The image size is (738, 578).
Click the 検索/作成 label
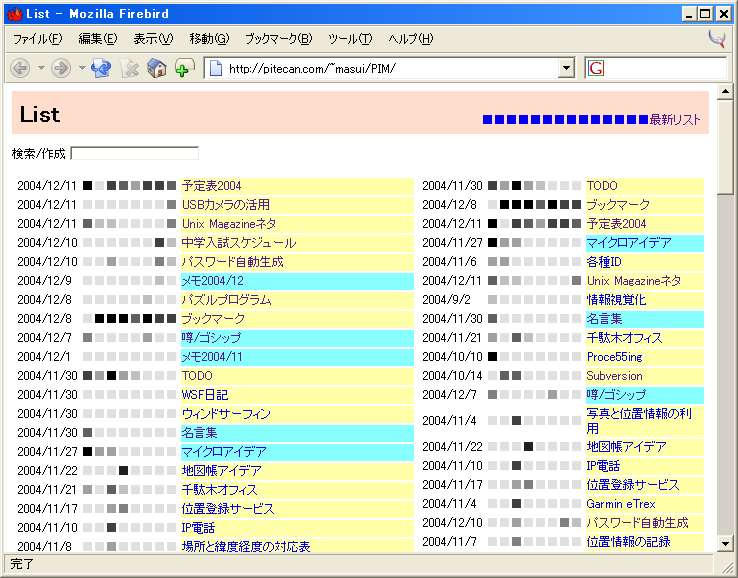click(x=39, y=153)
